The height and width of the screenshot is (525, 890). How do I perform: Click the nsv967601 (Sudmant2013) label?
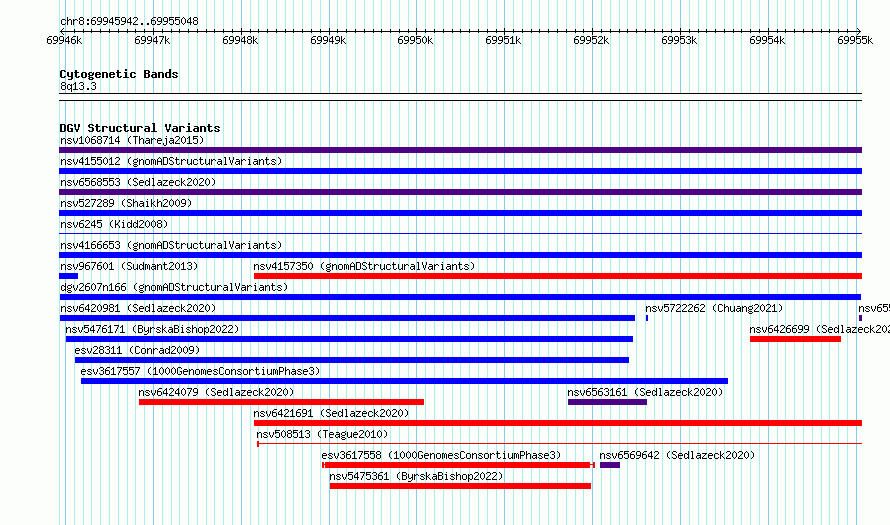click(129, 266)
